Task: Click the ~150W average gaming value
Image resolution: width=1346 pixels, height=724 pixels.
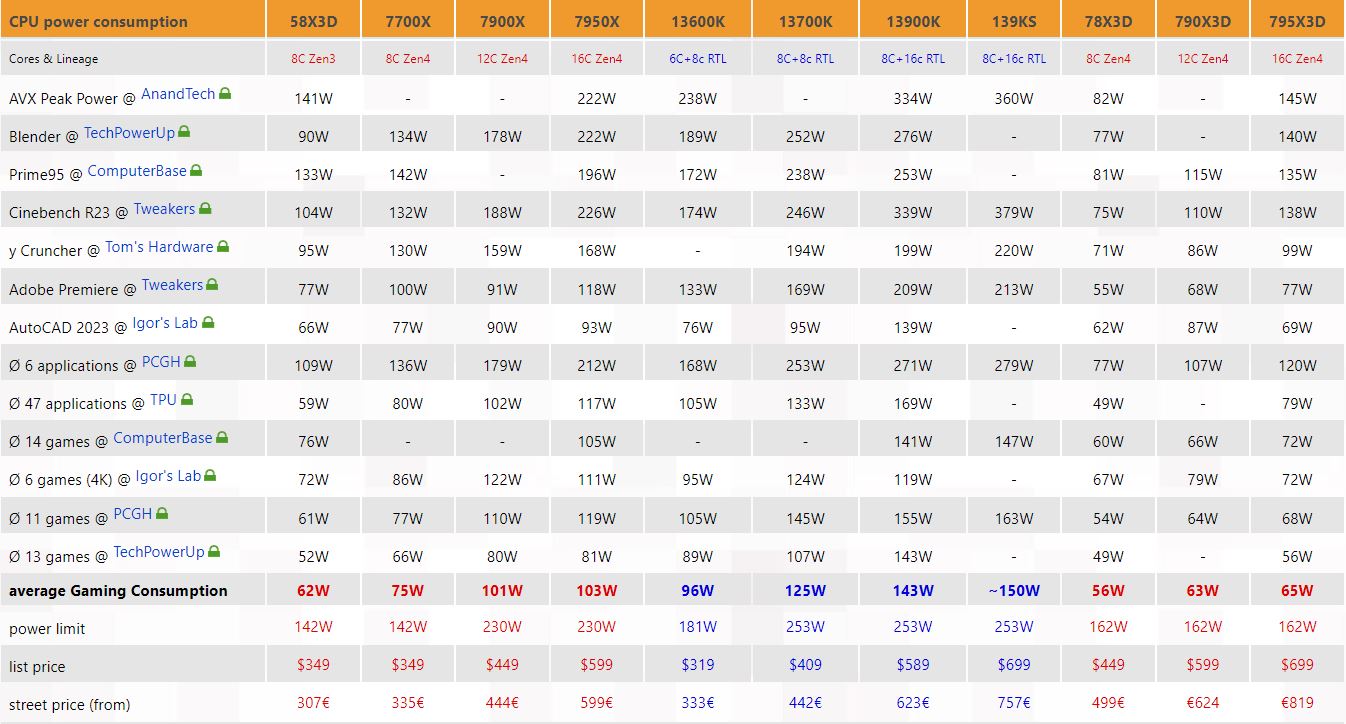Action: (x=1014, y=590)
